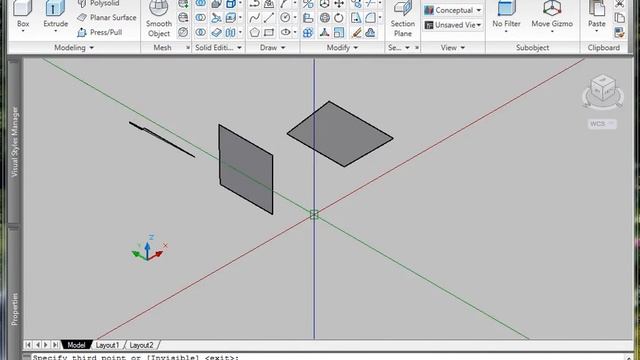Open the Extrude dropdown arrow
640x360 pixels.
(x=56, y=32)
